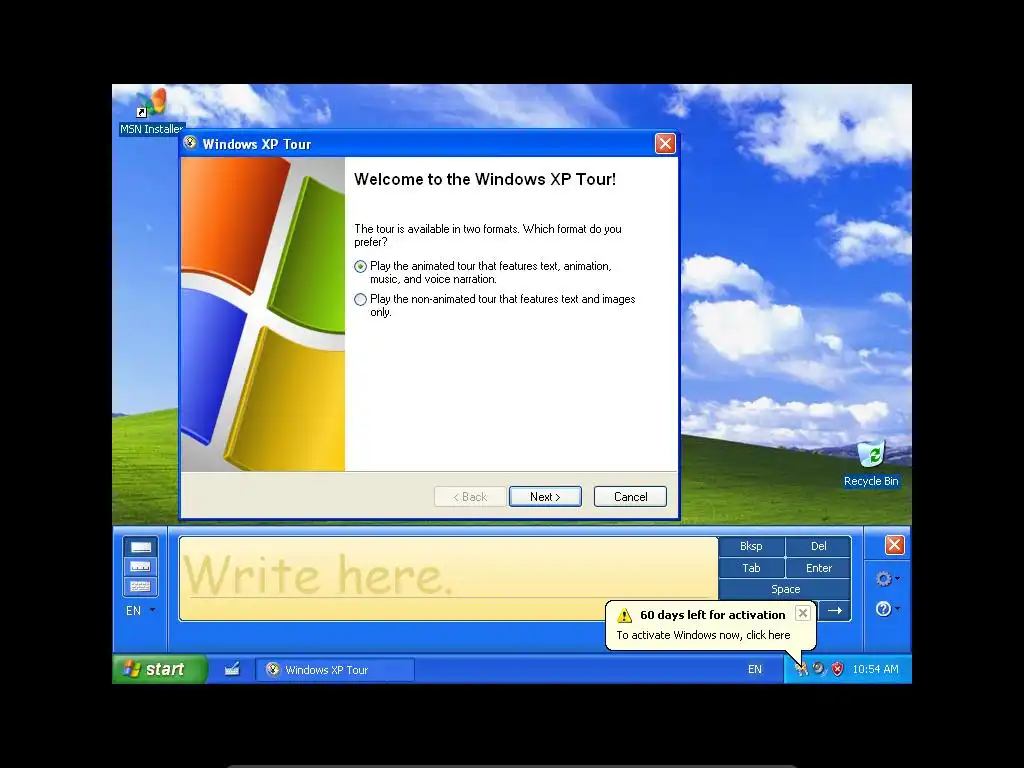Close the Windows XP Tour window
The height and width of the screenshot is (768, 1024).
tap(665, 144)
